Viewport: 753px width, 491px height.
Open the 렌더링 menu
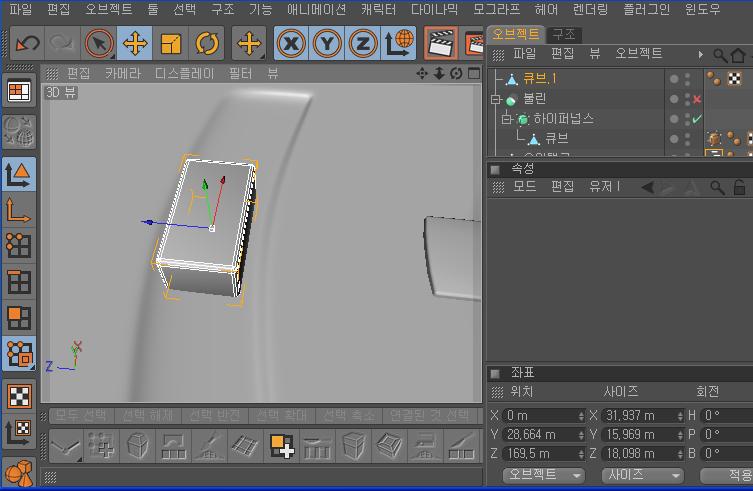click(x=590, y=9)
